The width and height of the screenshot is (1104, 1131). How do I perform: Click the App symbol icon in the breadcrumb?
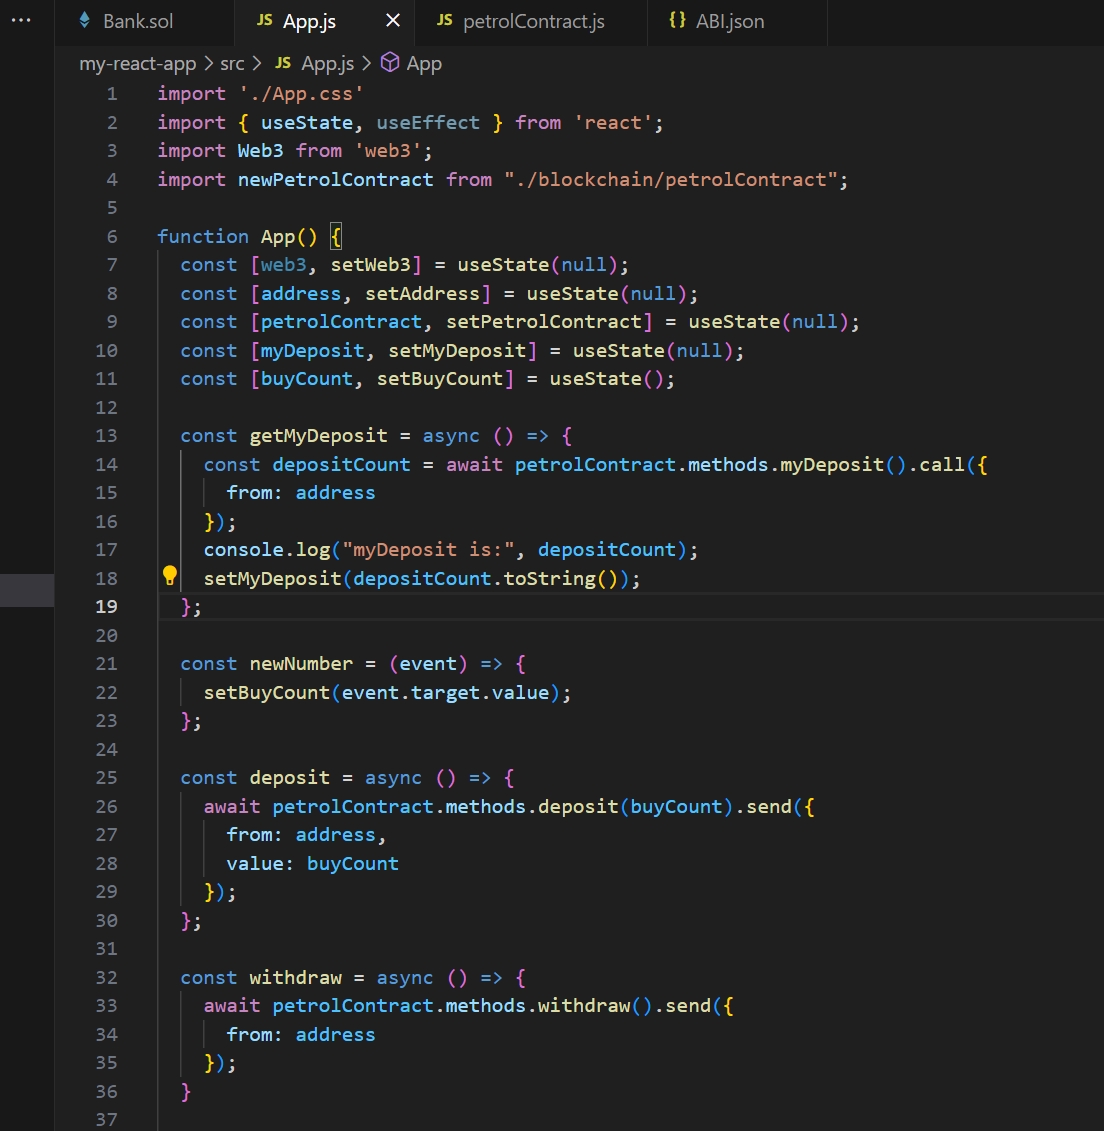[x=388, y=62]
